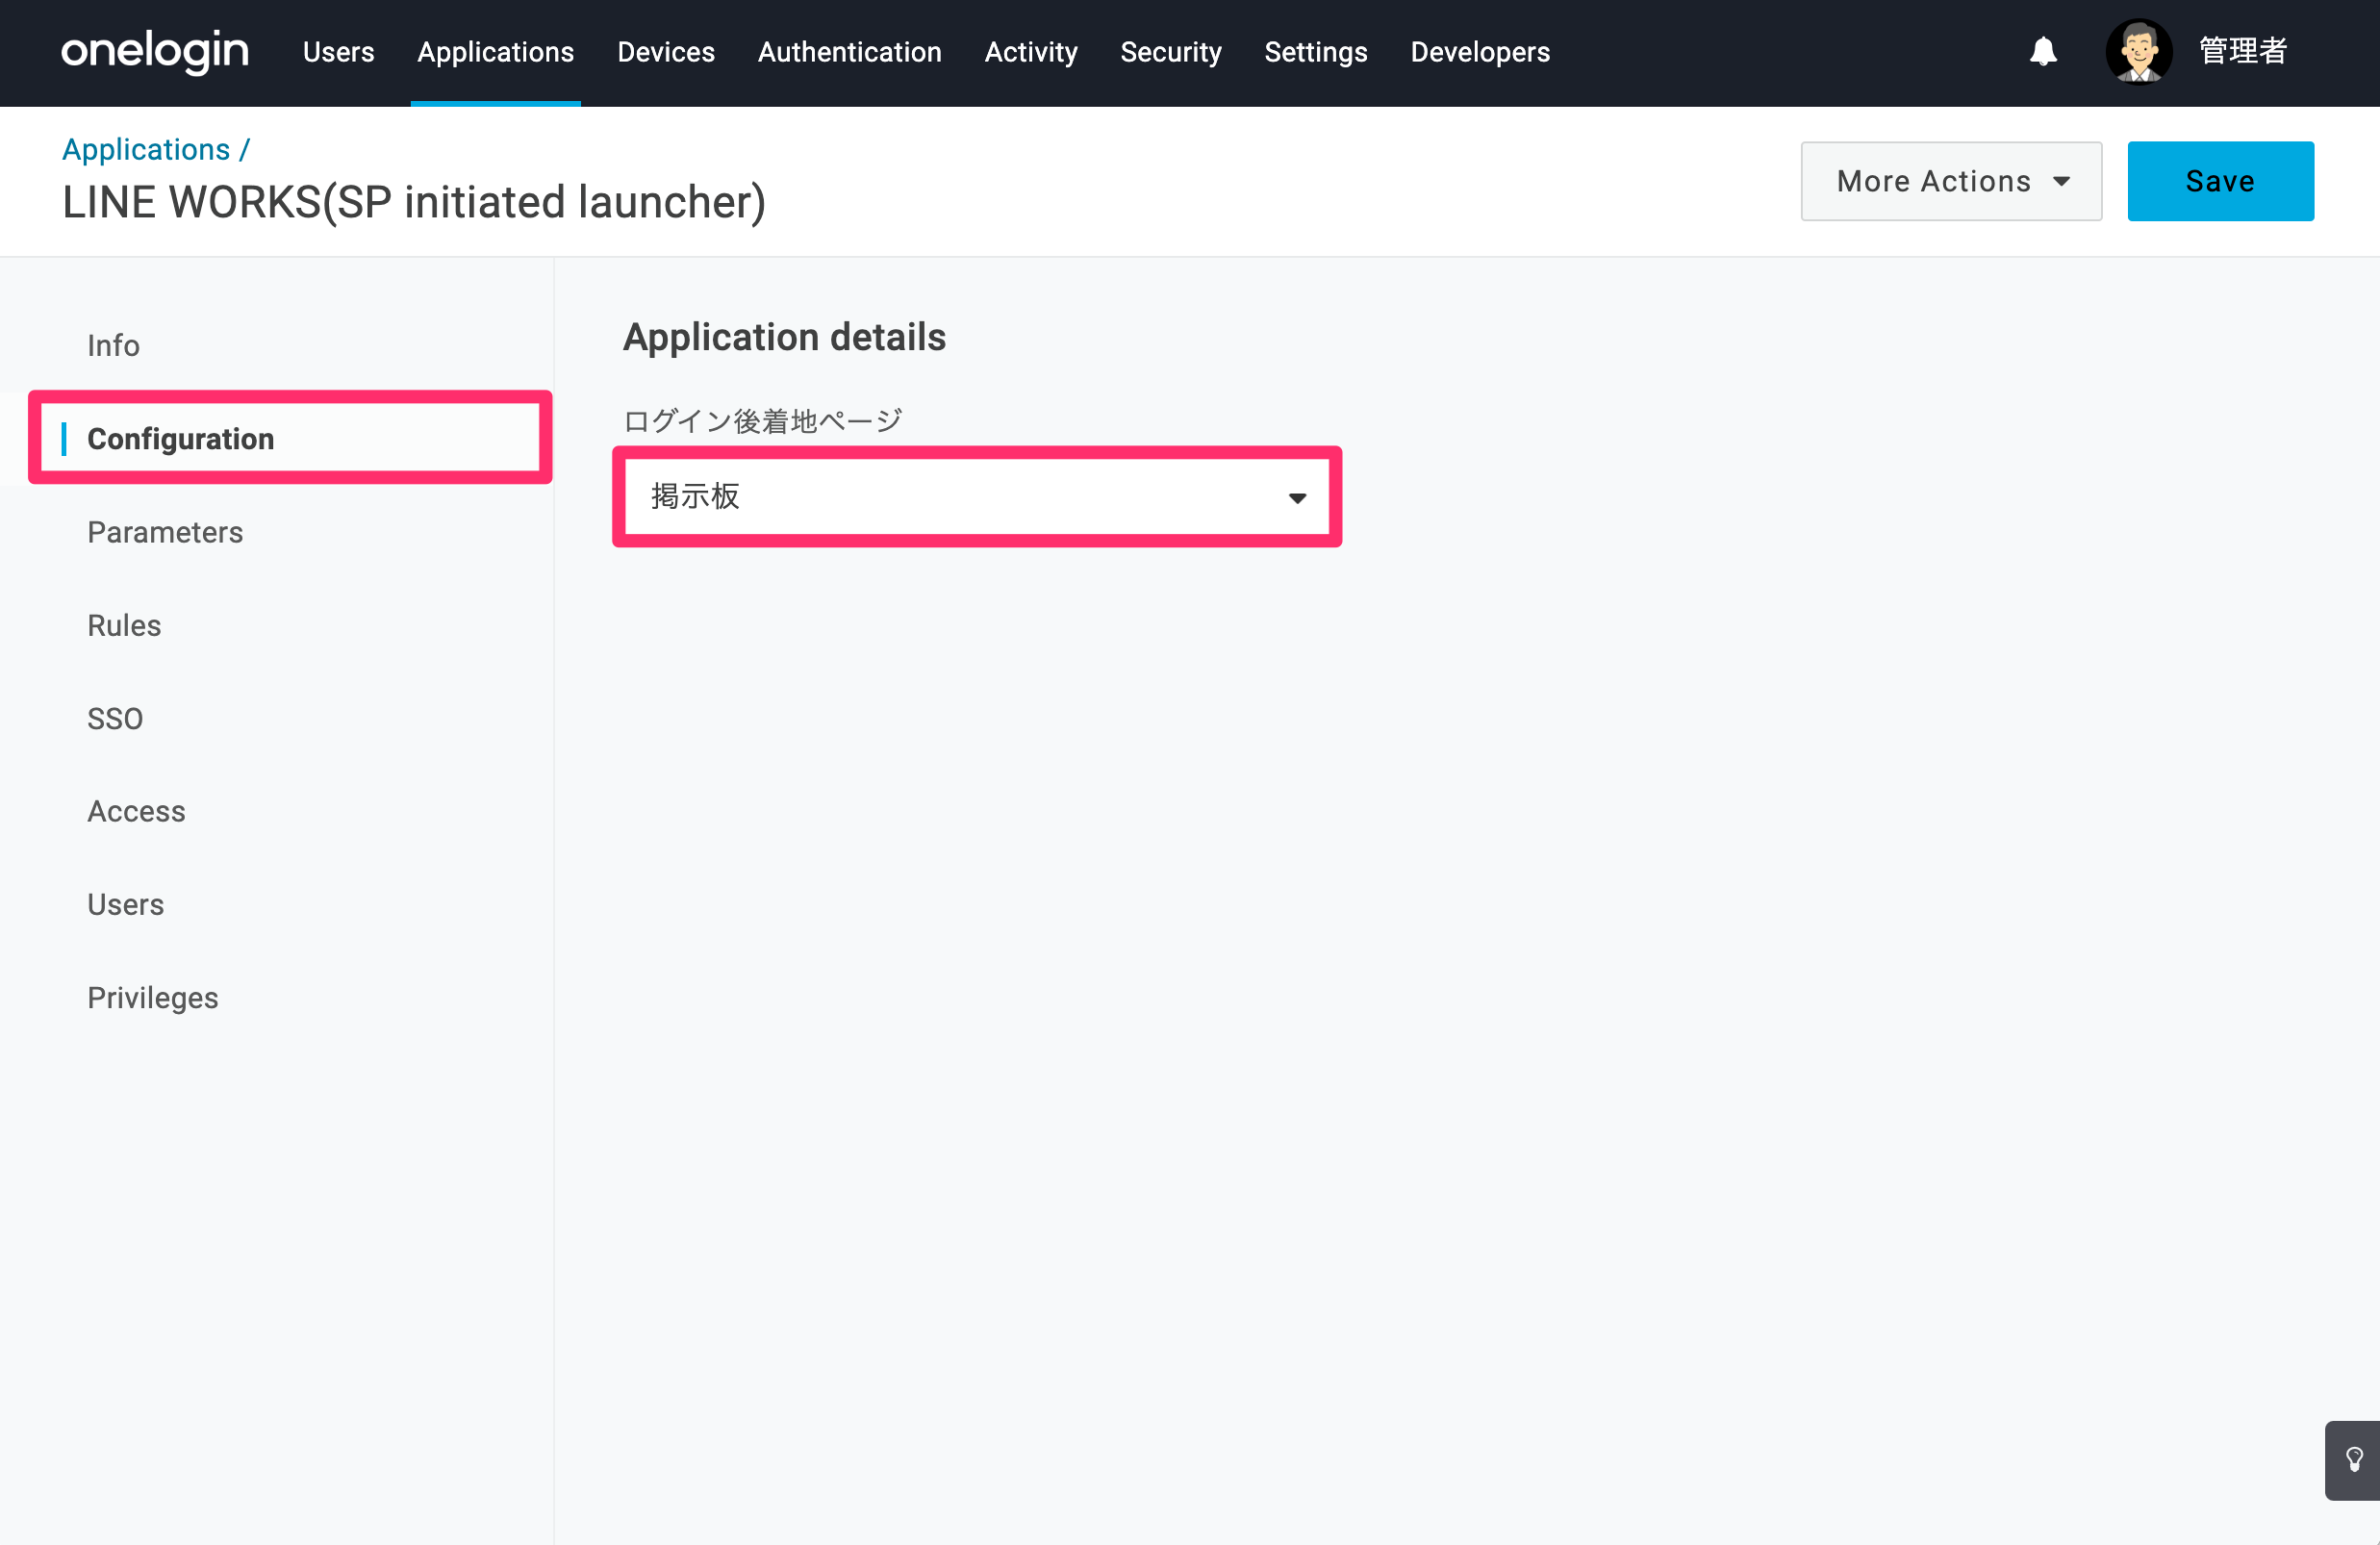Open the Security menu
Screen dimensions: 2380x1545
pos(1171,52)
